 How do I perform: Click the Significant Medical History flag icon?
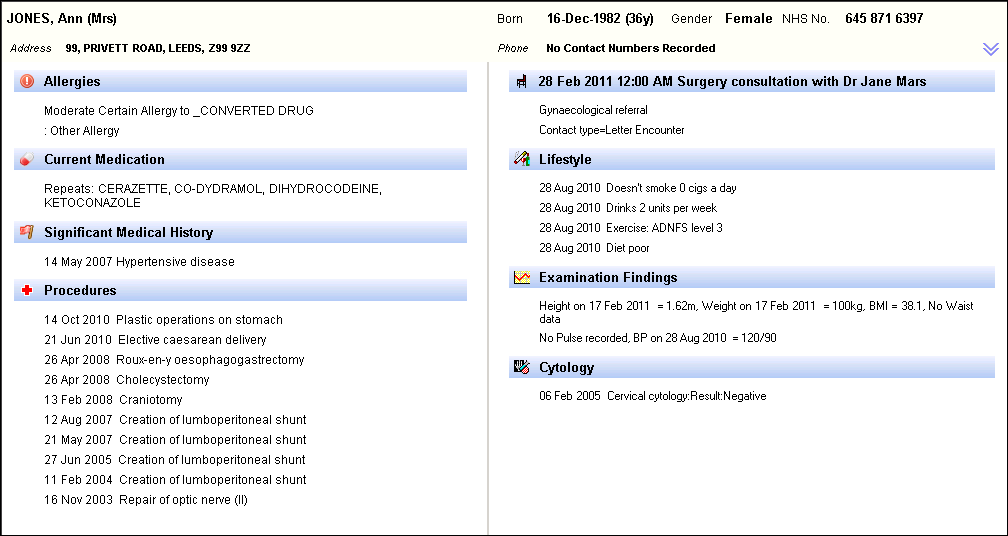(x=27, y=233)
